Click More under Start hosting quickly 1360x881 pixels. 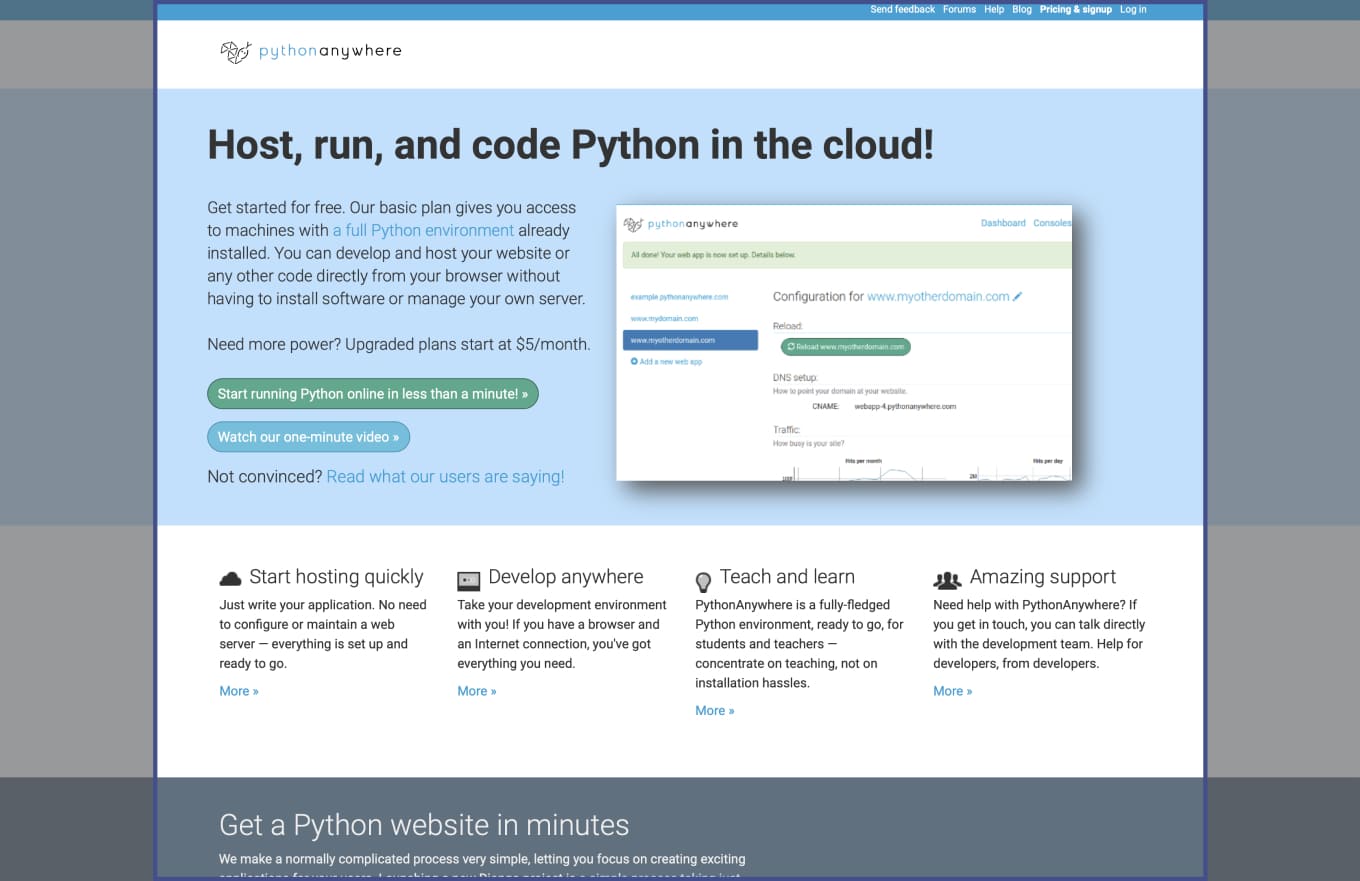[x=239, y=691]
